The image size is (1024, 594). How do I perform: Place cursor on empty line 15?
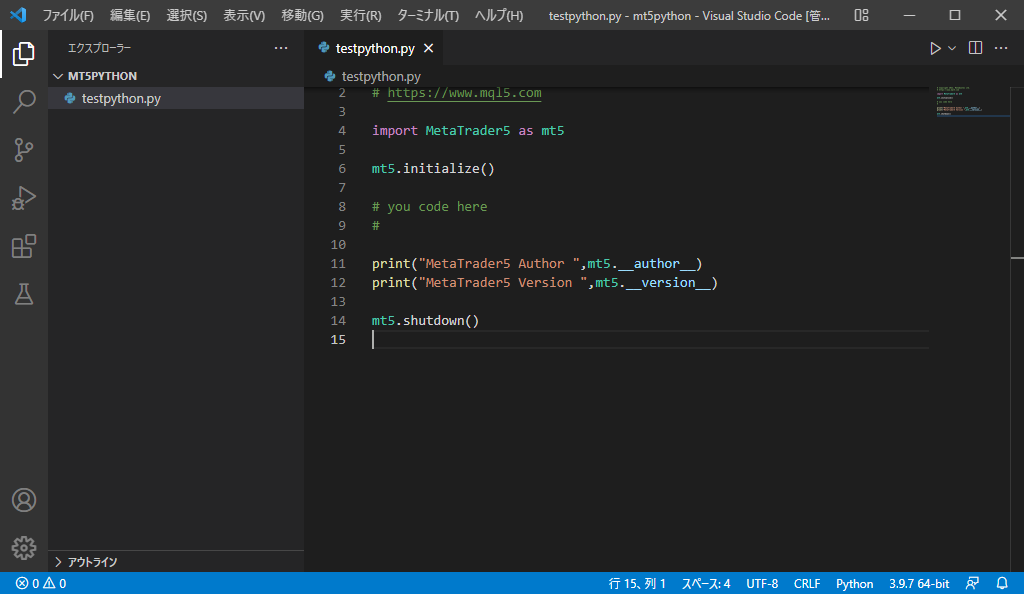[x=650, y=339]
